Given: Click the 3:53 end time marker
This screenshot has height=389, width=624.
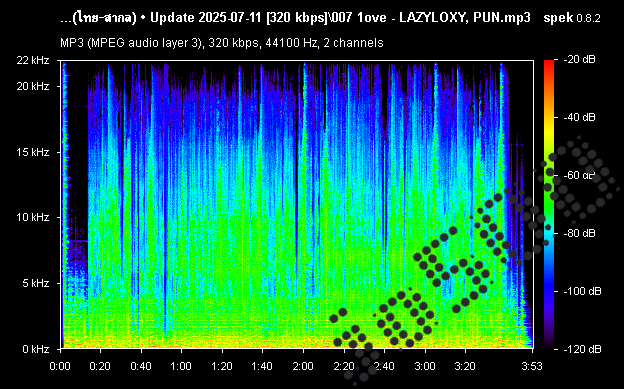Looking at the screenshot, I should [532, 366].
